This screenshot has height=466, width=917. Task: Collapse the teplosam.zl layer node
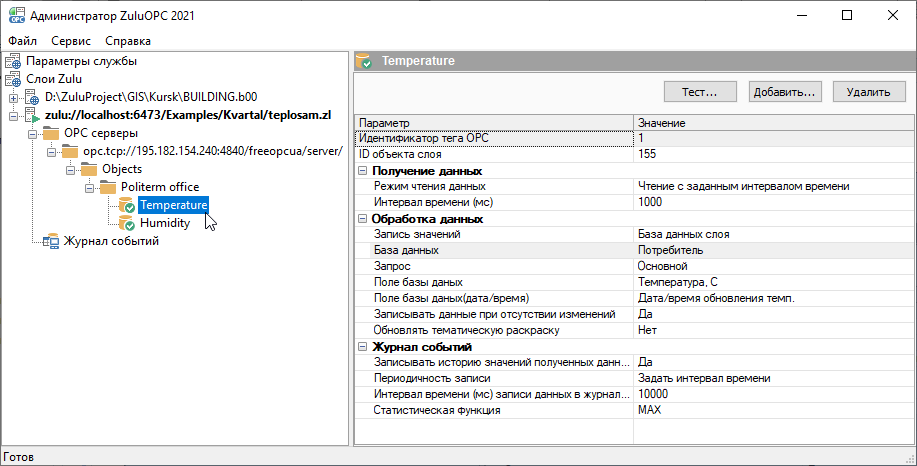[x=13, y=116]
